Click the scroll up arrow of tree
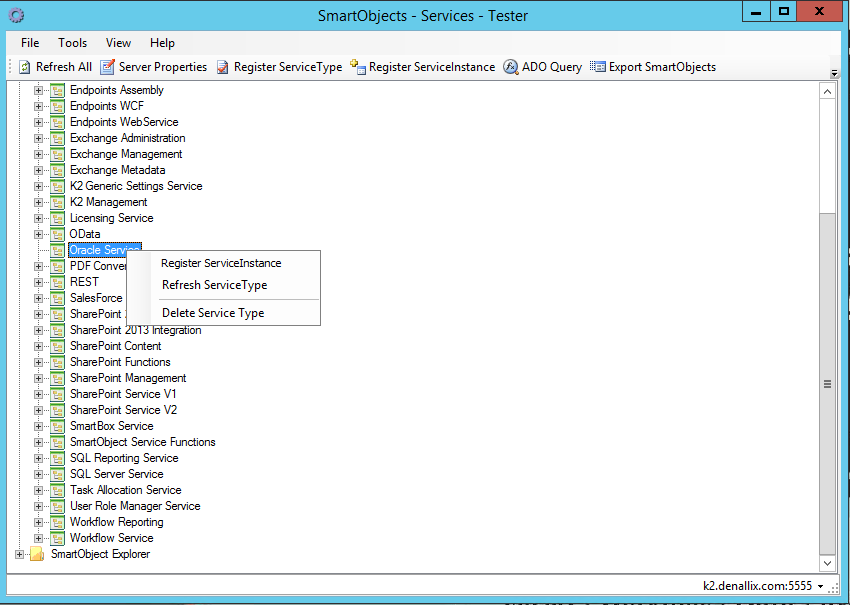This screenshot has height=605, width=850. 827,92
